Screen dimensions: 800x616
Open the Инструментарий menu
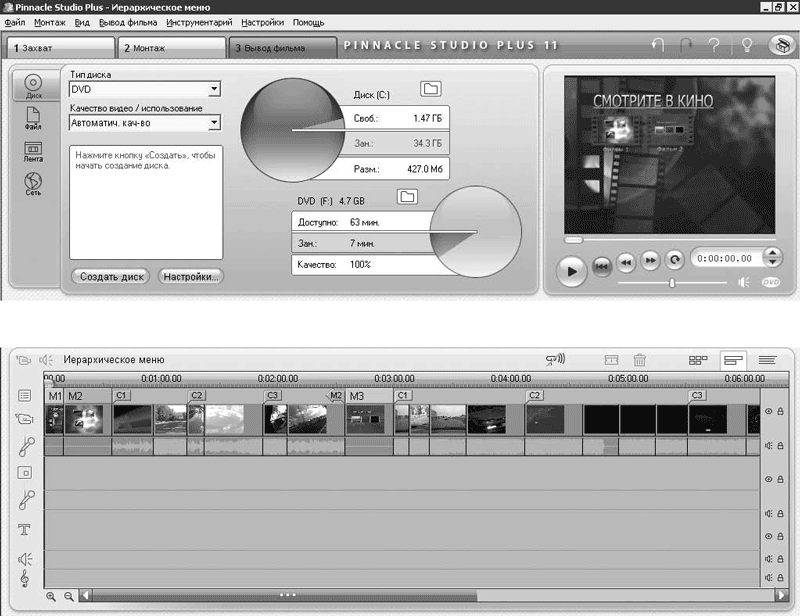tap(195, 22)
